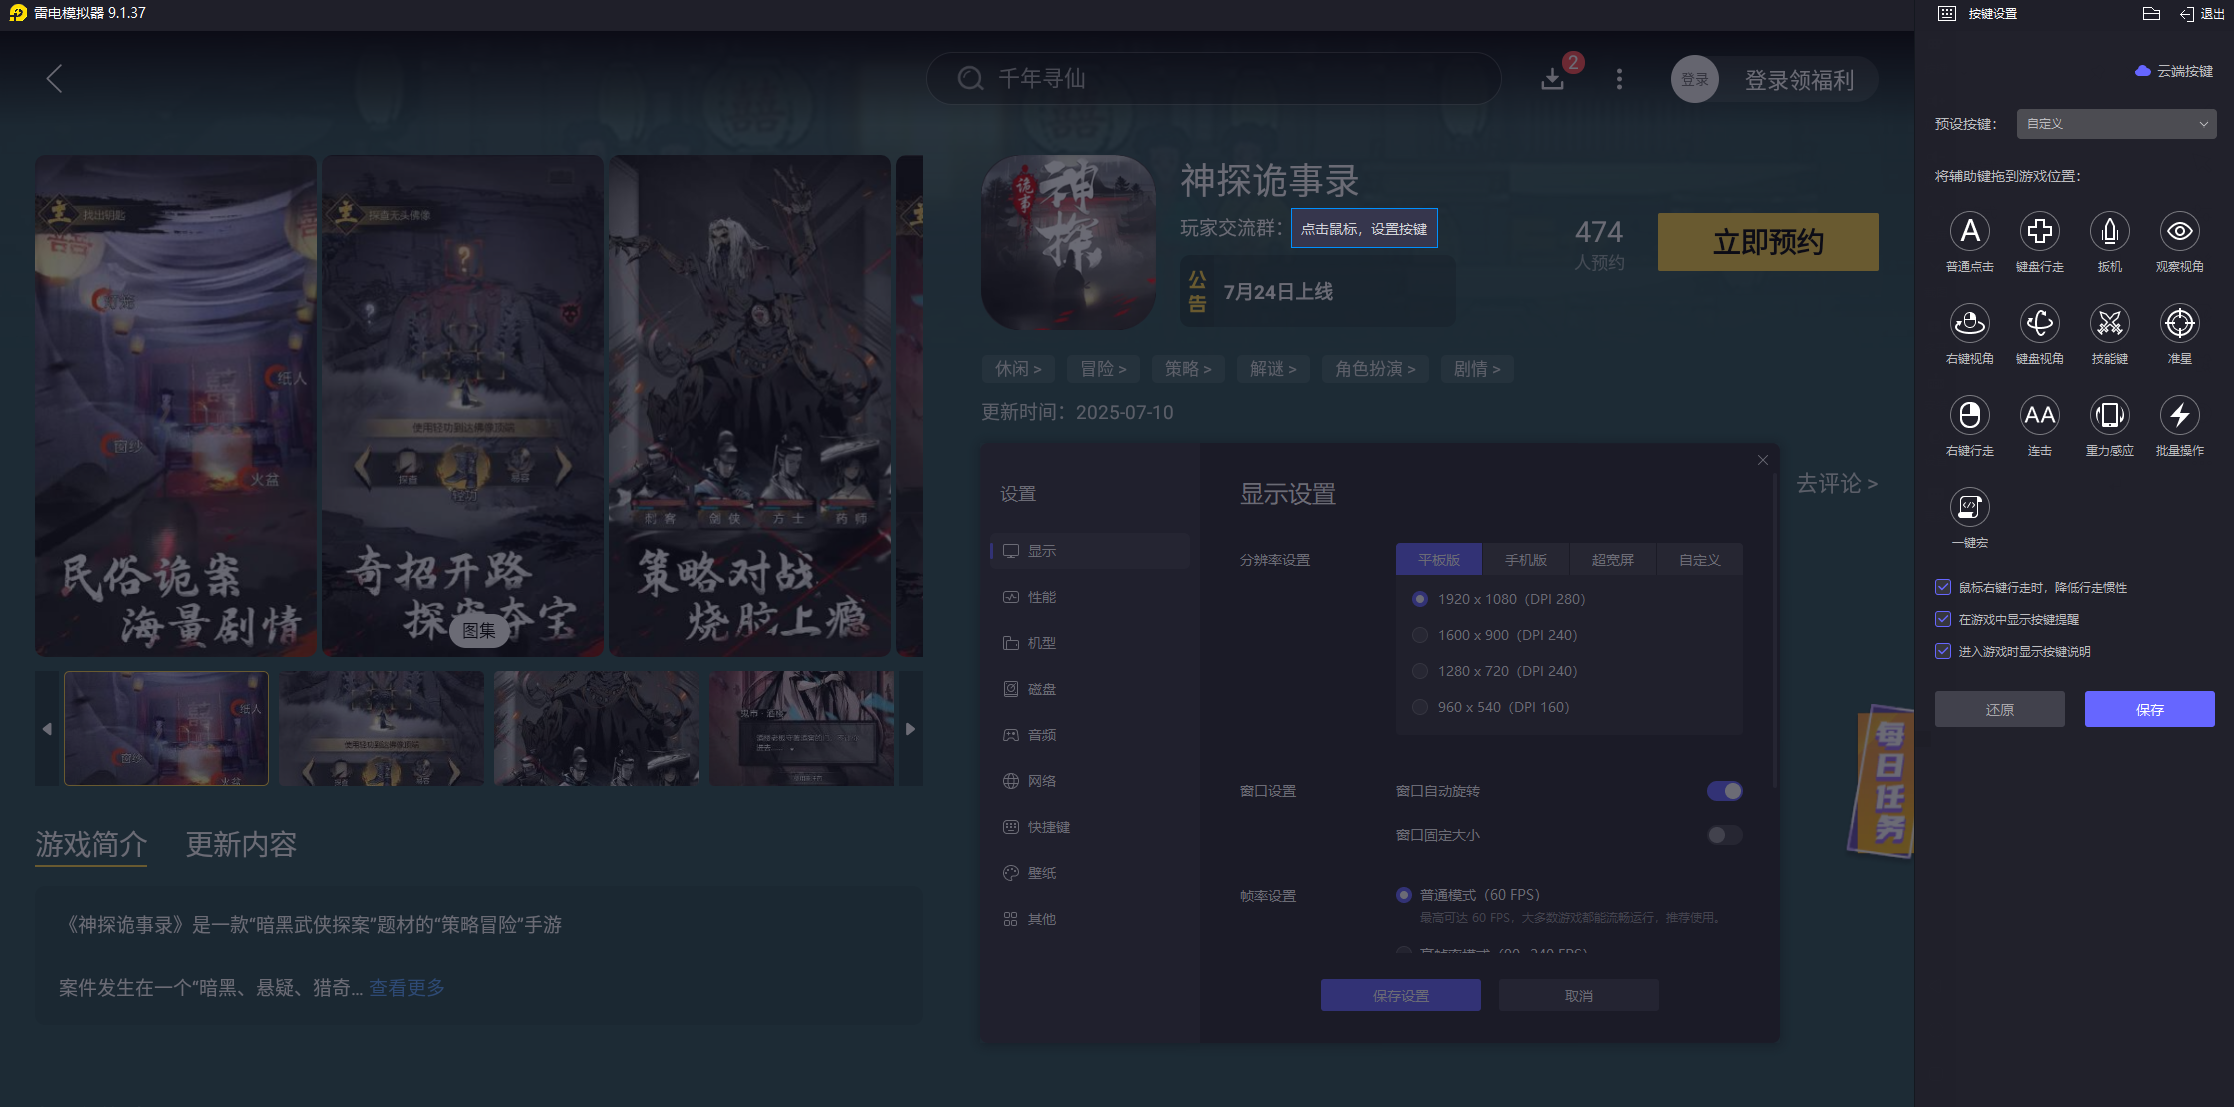This screenshot has width=2234, height=1107.
Task: Switch to the 平板版 resolution tab
Action: [1438, 560]
